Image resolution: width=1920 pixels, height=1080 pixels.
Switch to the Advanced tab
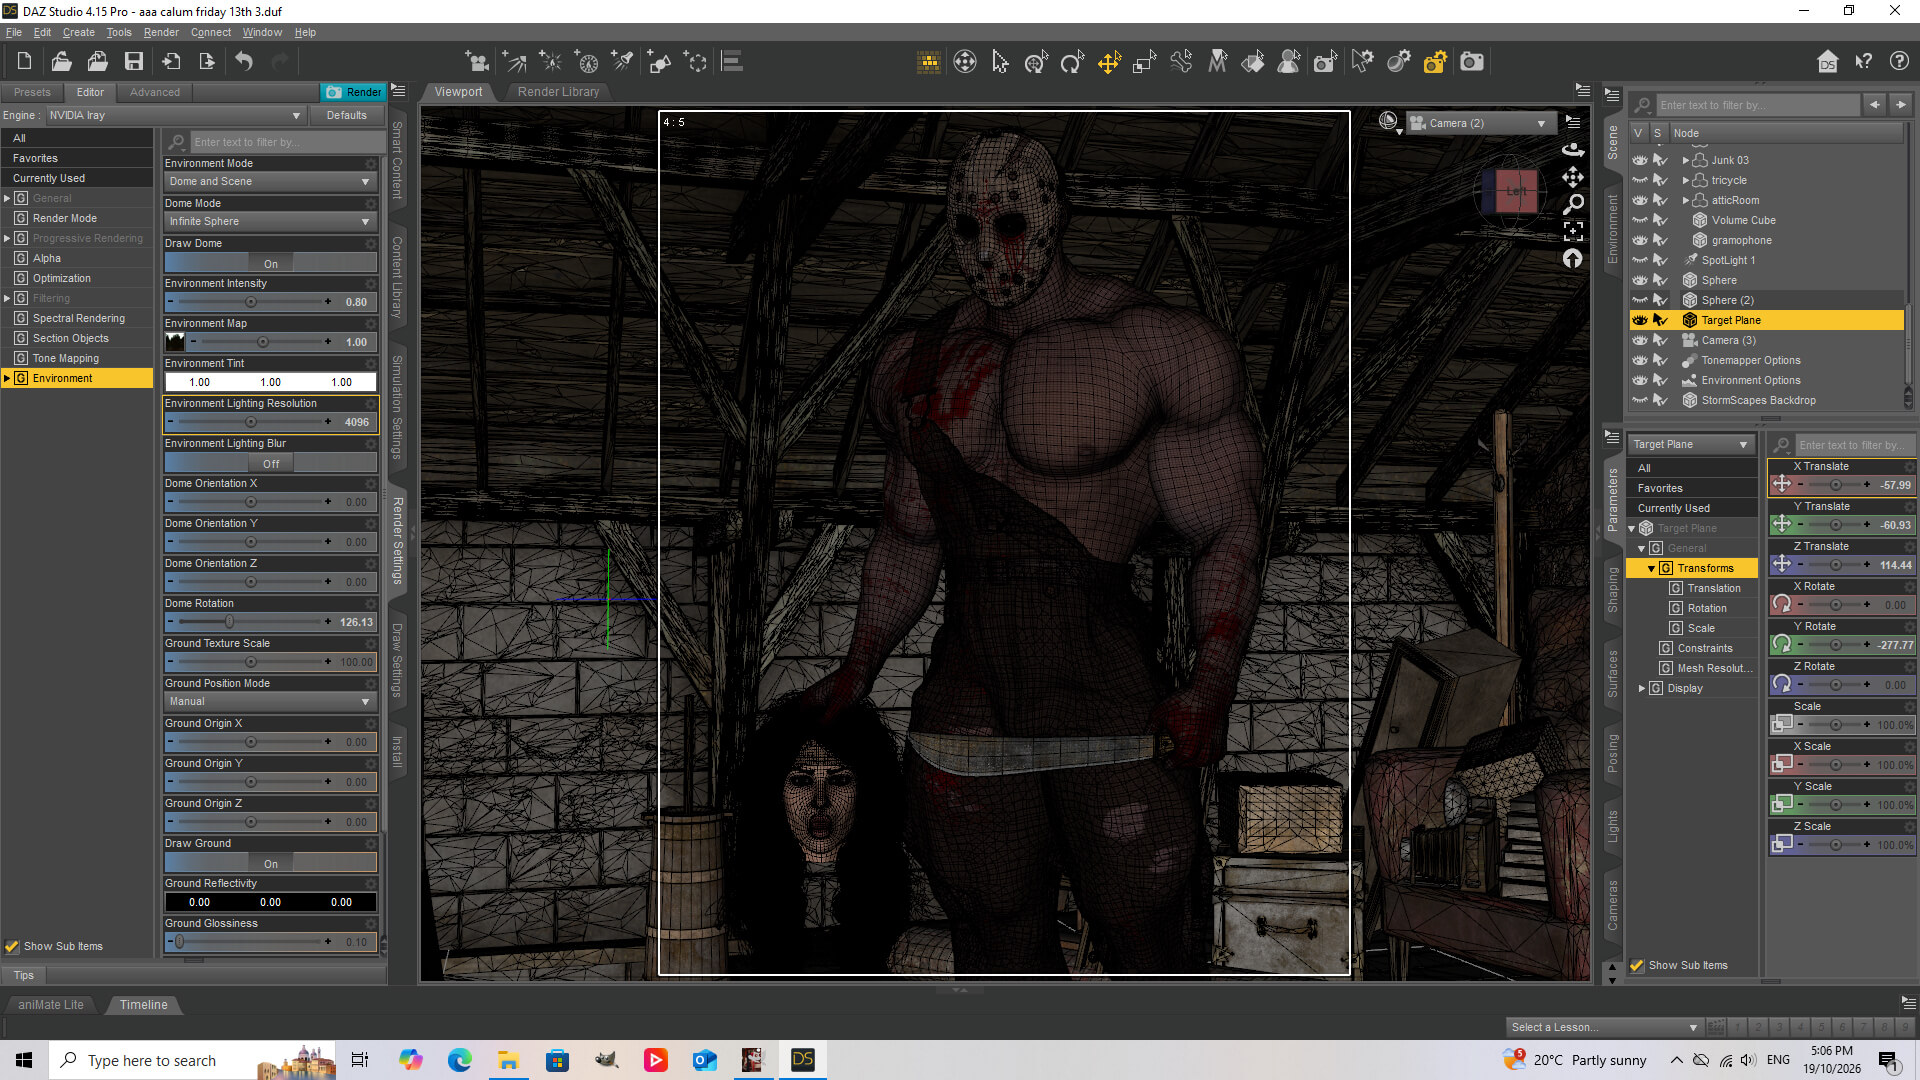[155, 92]
